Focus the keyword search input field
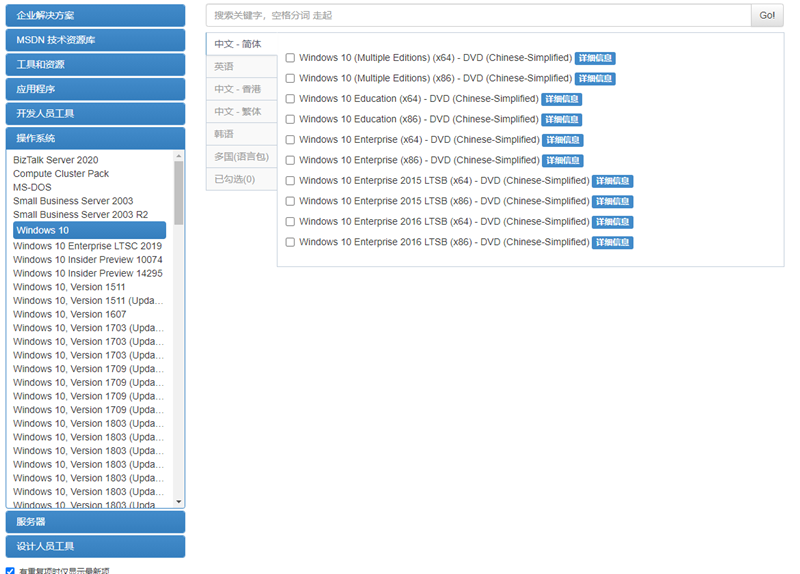This screenshot has width=800, height=574. point(478,15)
